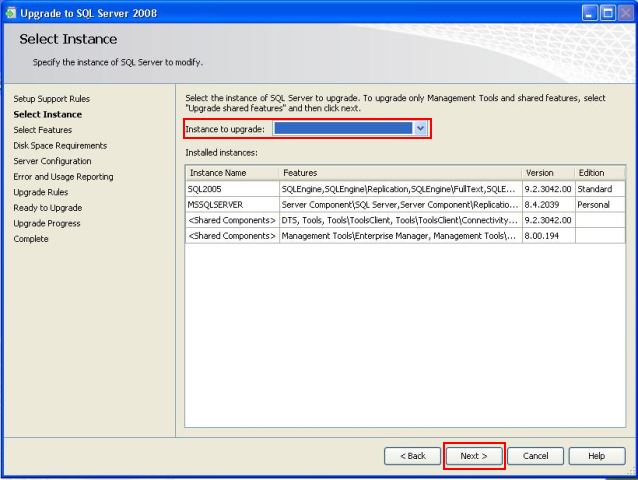Click the SQL Server setup title bar icon
This screenshot has width=638, height=480.
[11, 13]
